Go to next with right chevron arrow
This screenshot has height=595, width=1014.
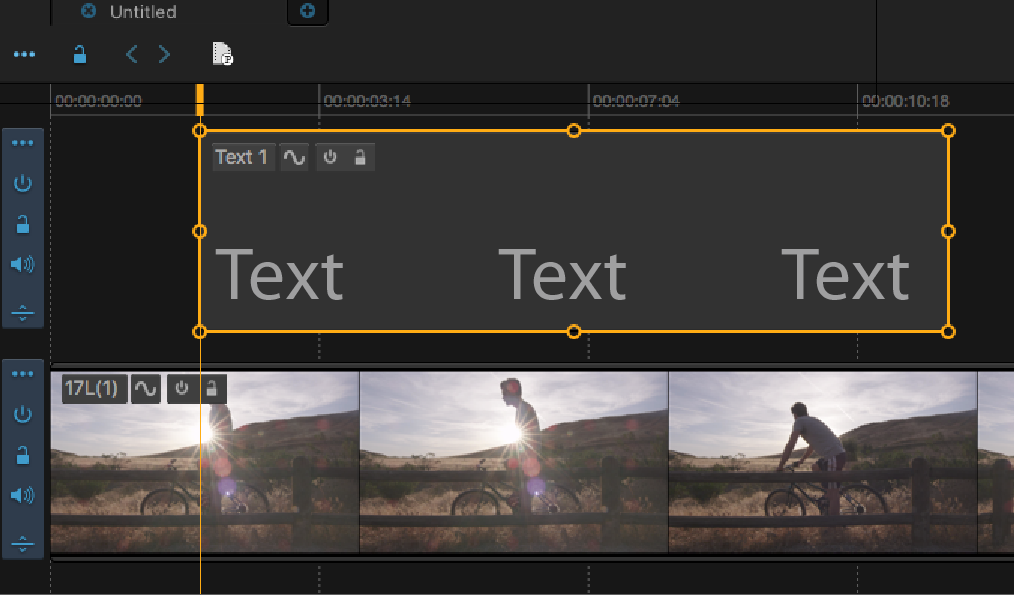[x=164, y=54]
